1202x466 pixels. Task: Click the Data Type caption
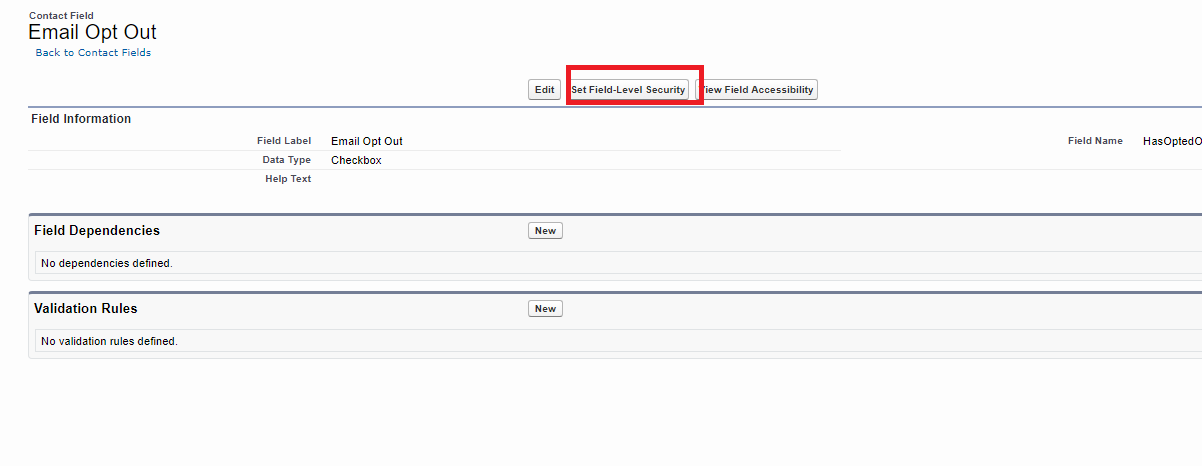coord(287,160)
